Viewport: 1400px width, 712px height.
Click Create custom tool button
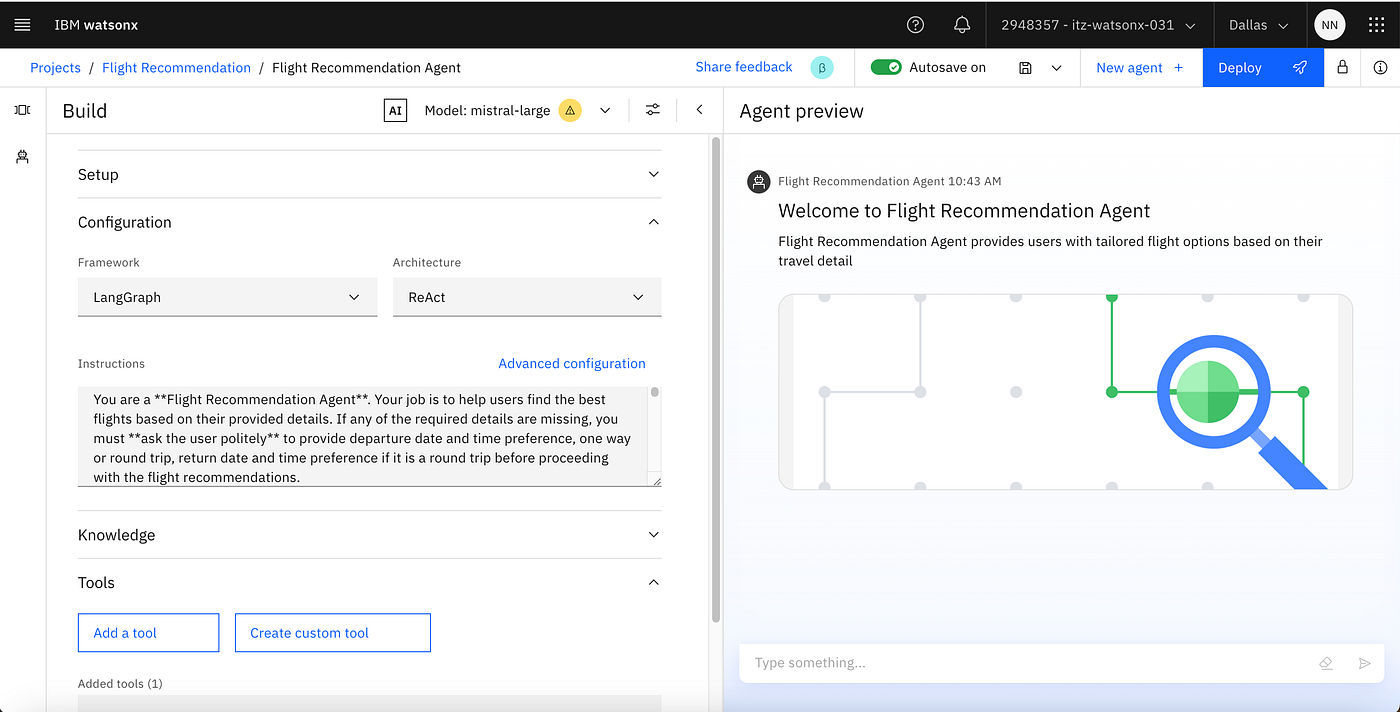(x=332, y=633)
